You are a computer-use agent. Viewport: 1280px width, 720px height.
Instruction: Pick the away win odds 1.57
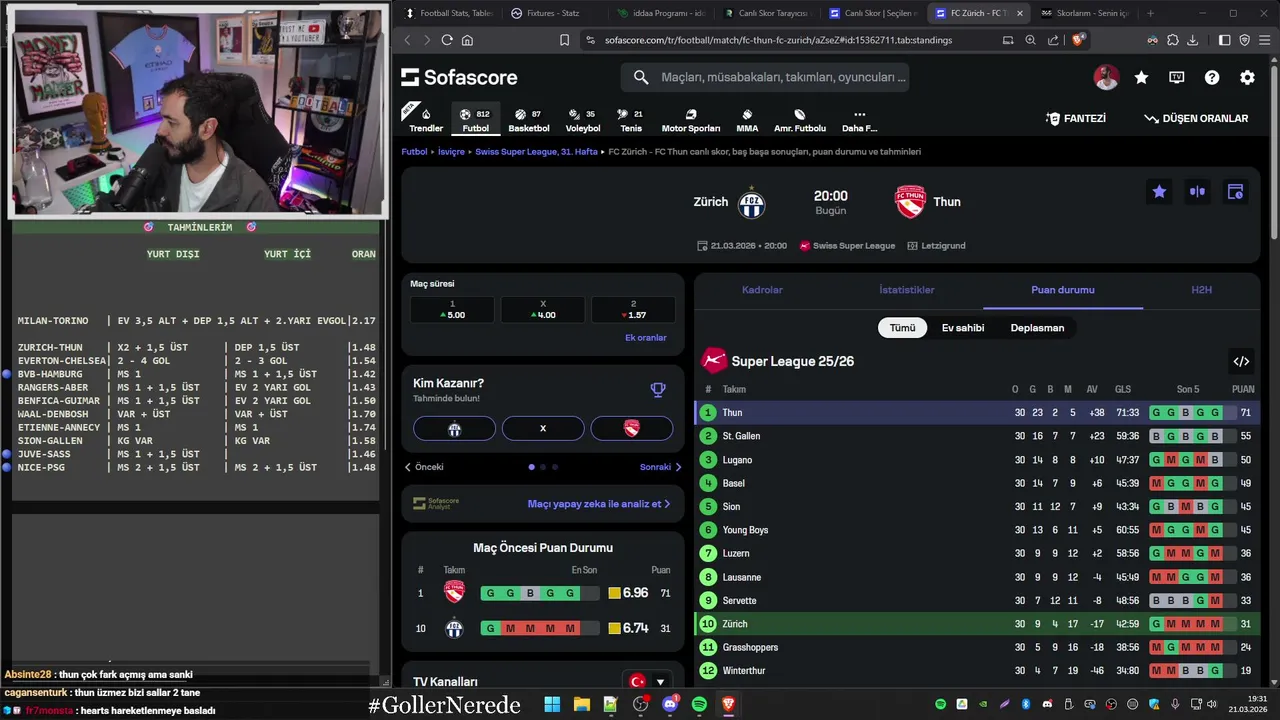[633, 310]
